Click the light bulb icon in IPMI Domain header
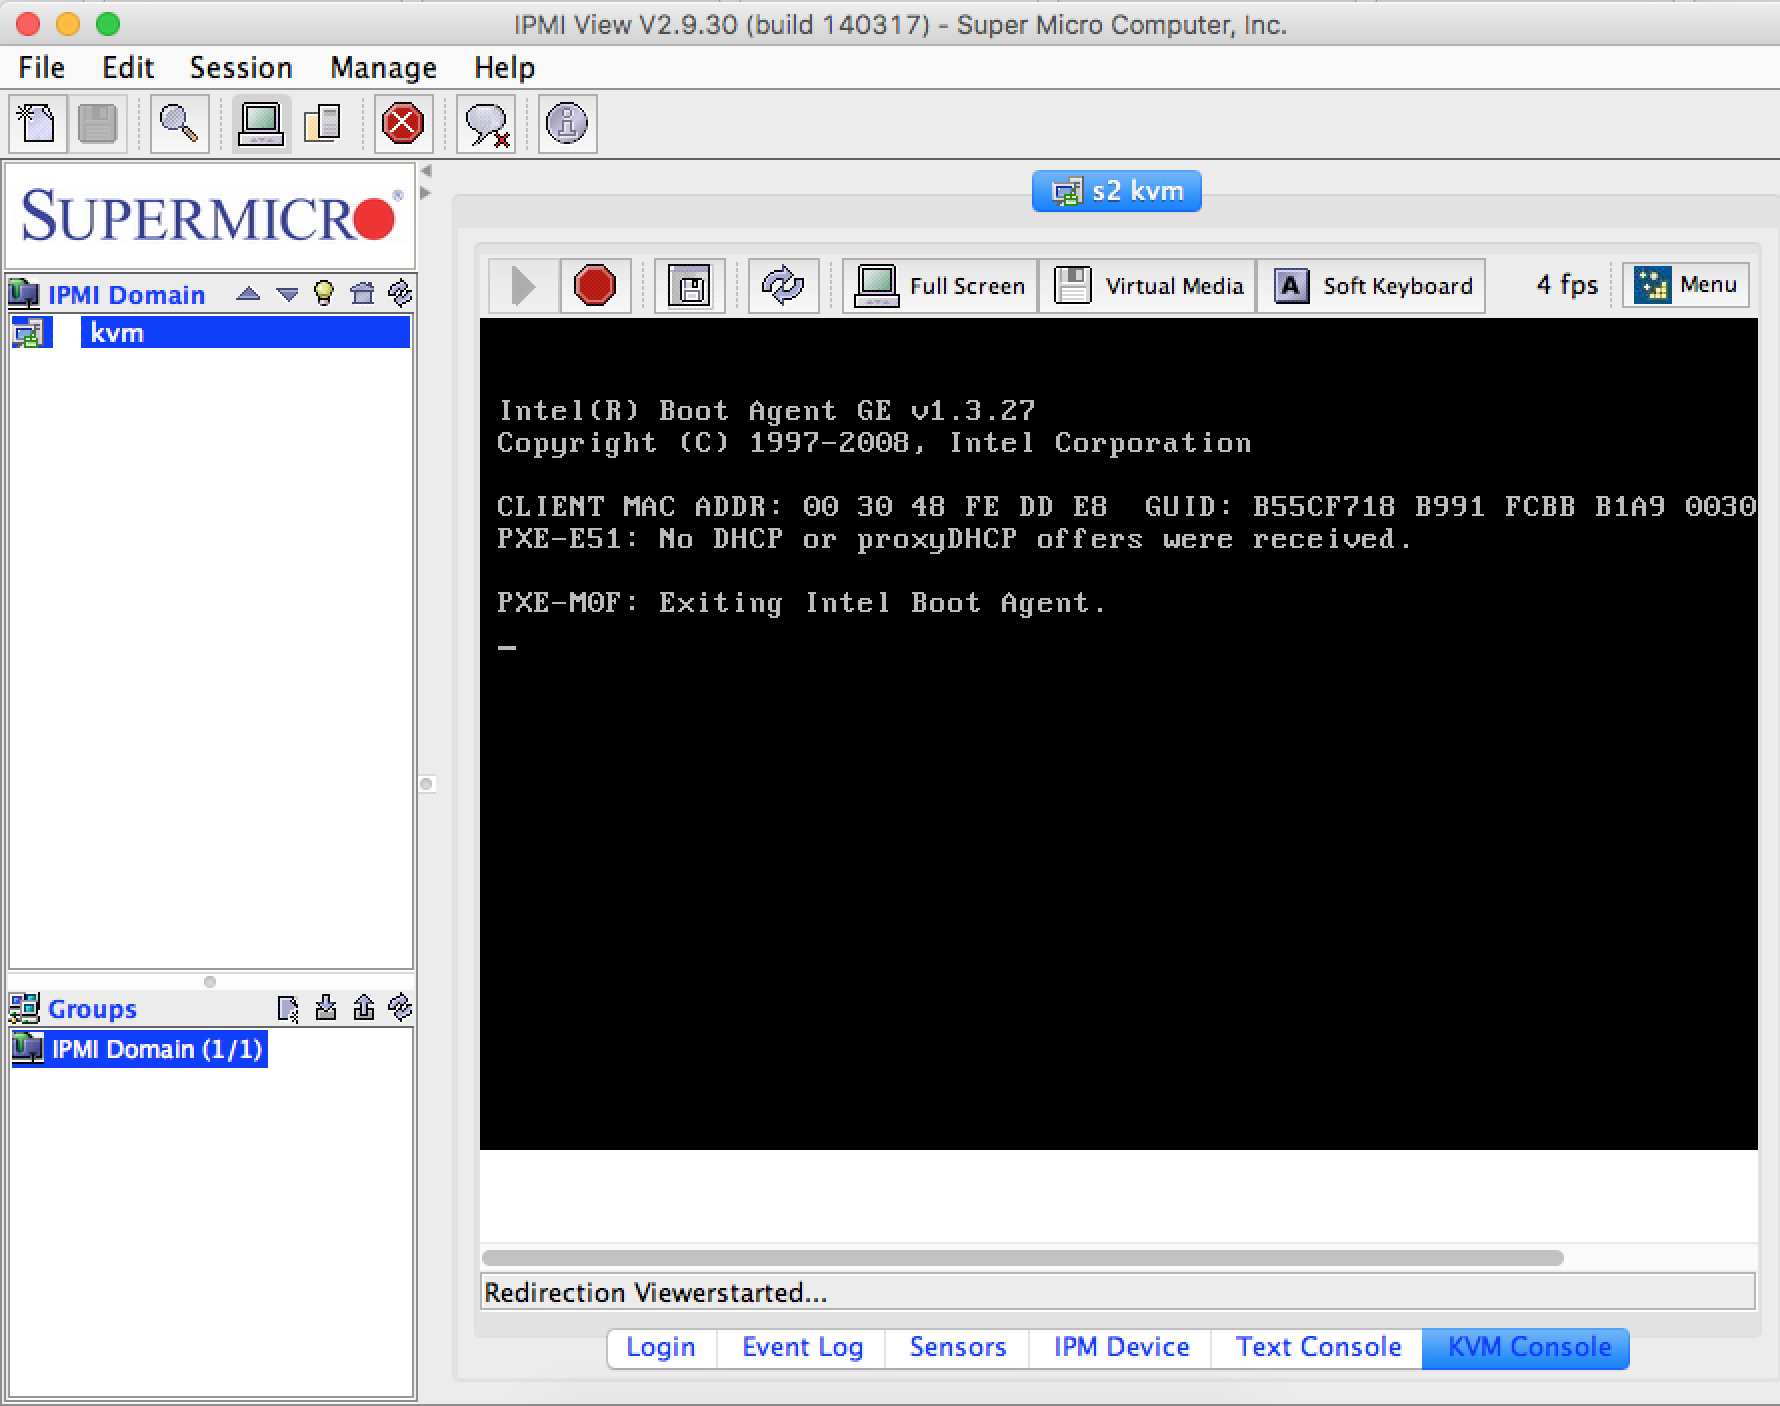 click(x=324, y=293)
